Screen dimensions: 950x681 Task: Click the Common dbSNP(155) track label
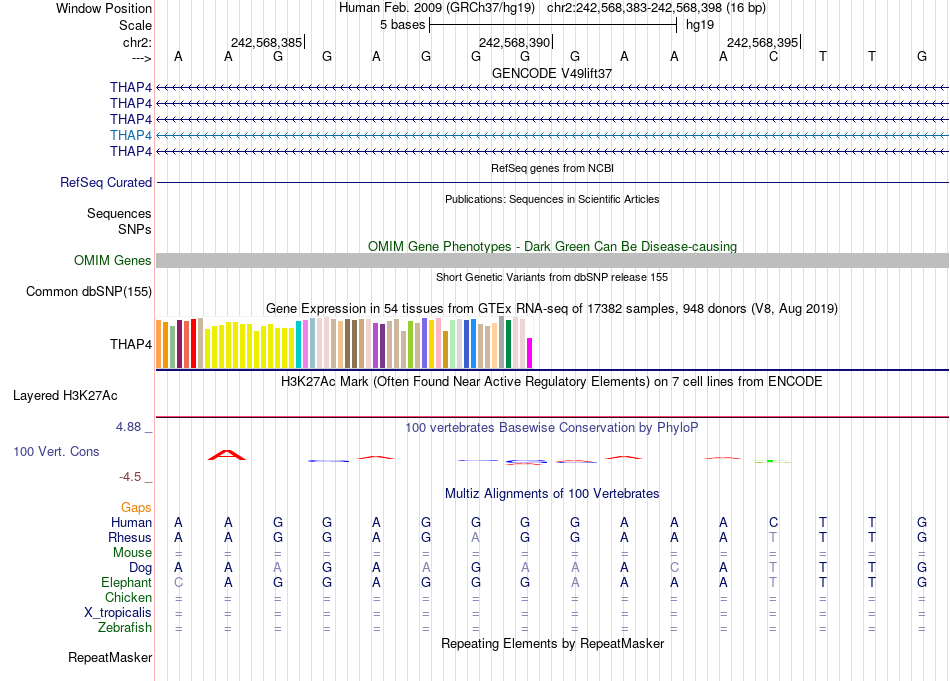(89, 291)
